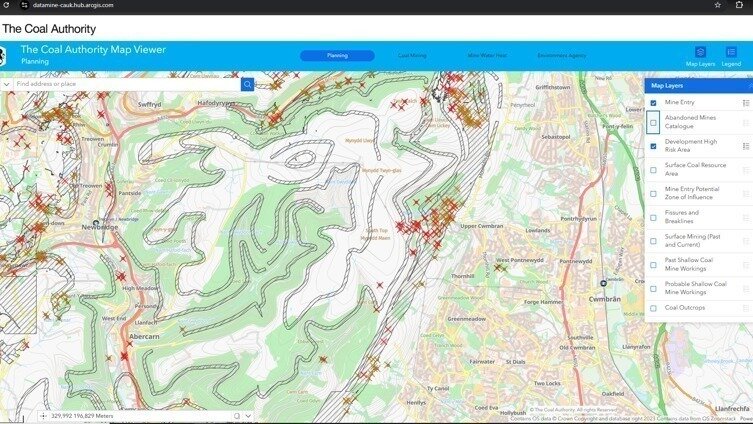Screen dimensions: 753x424
Task: Bookmark this page with the star icon
Action: click(717, 5)
